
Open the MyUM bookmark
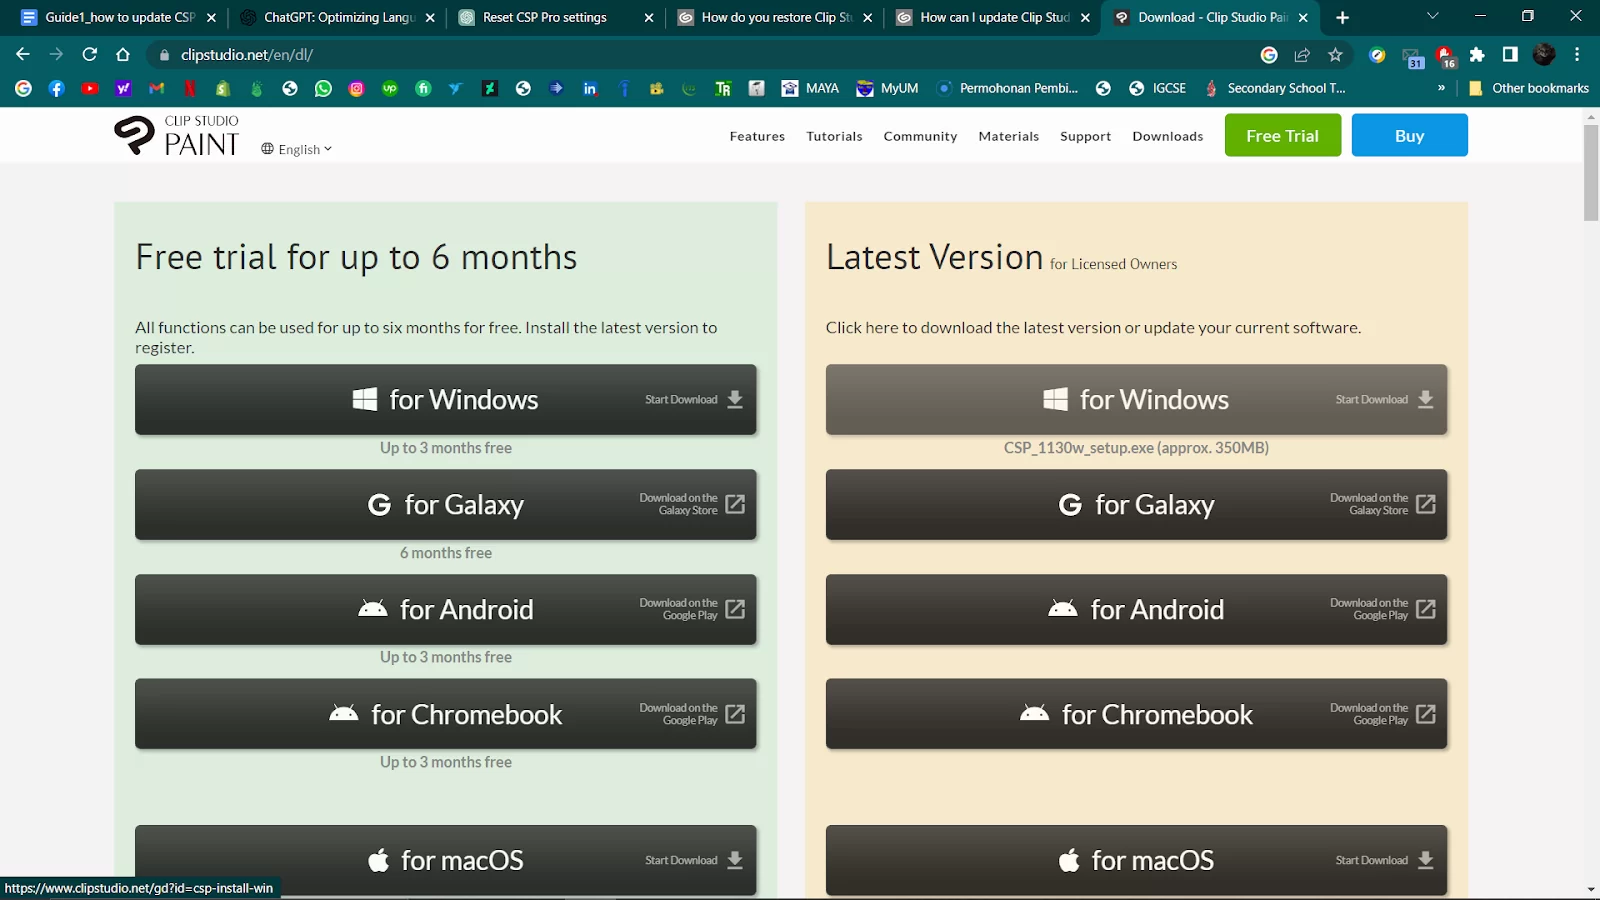click(888, 88)
